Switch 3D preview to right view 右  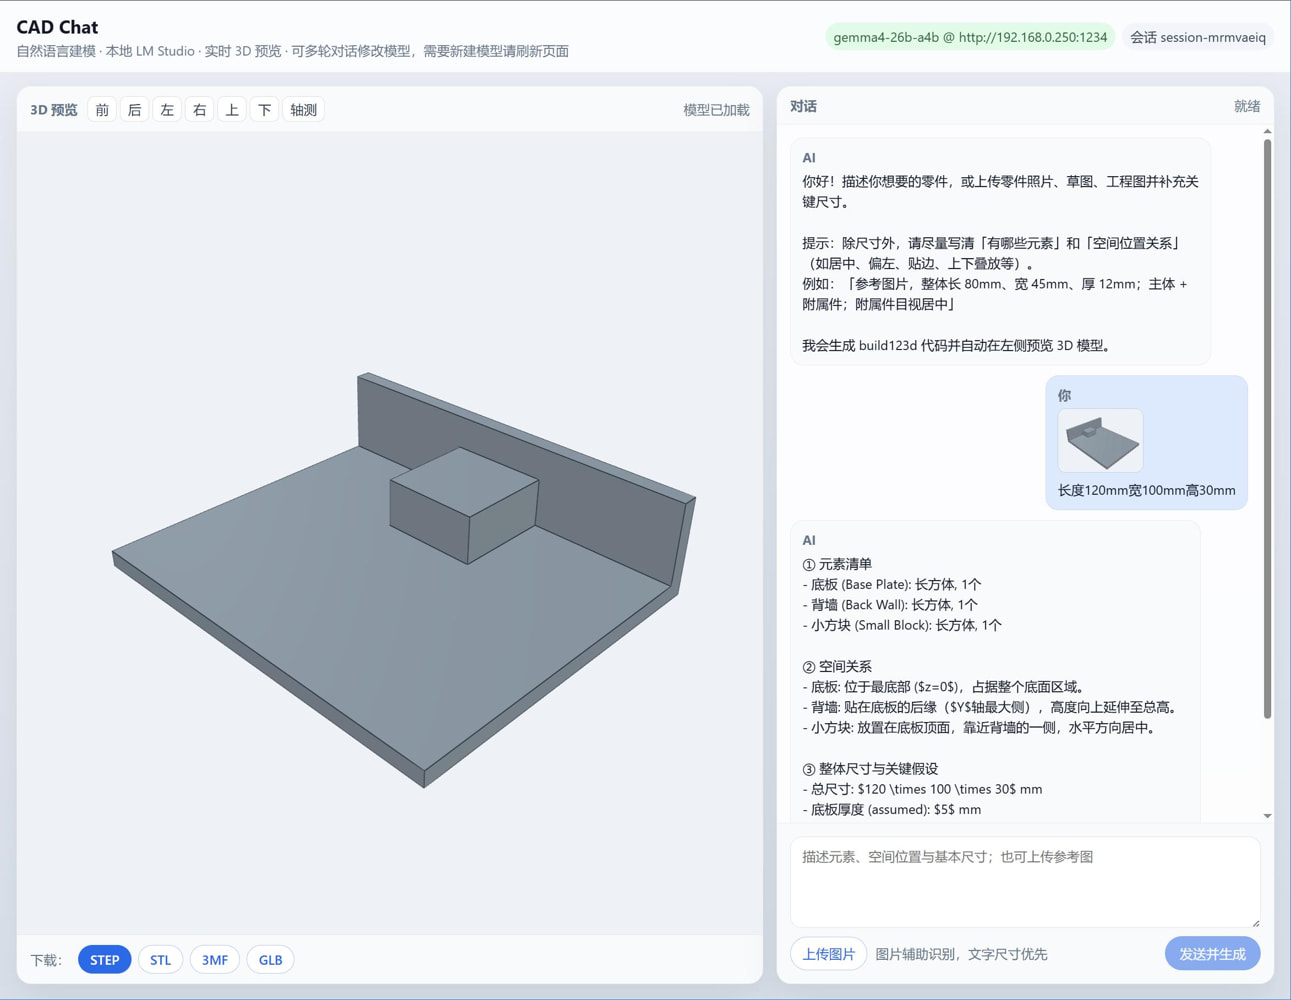pos(200,110)
